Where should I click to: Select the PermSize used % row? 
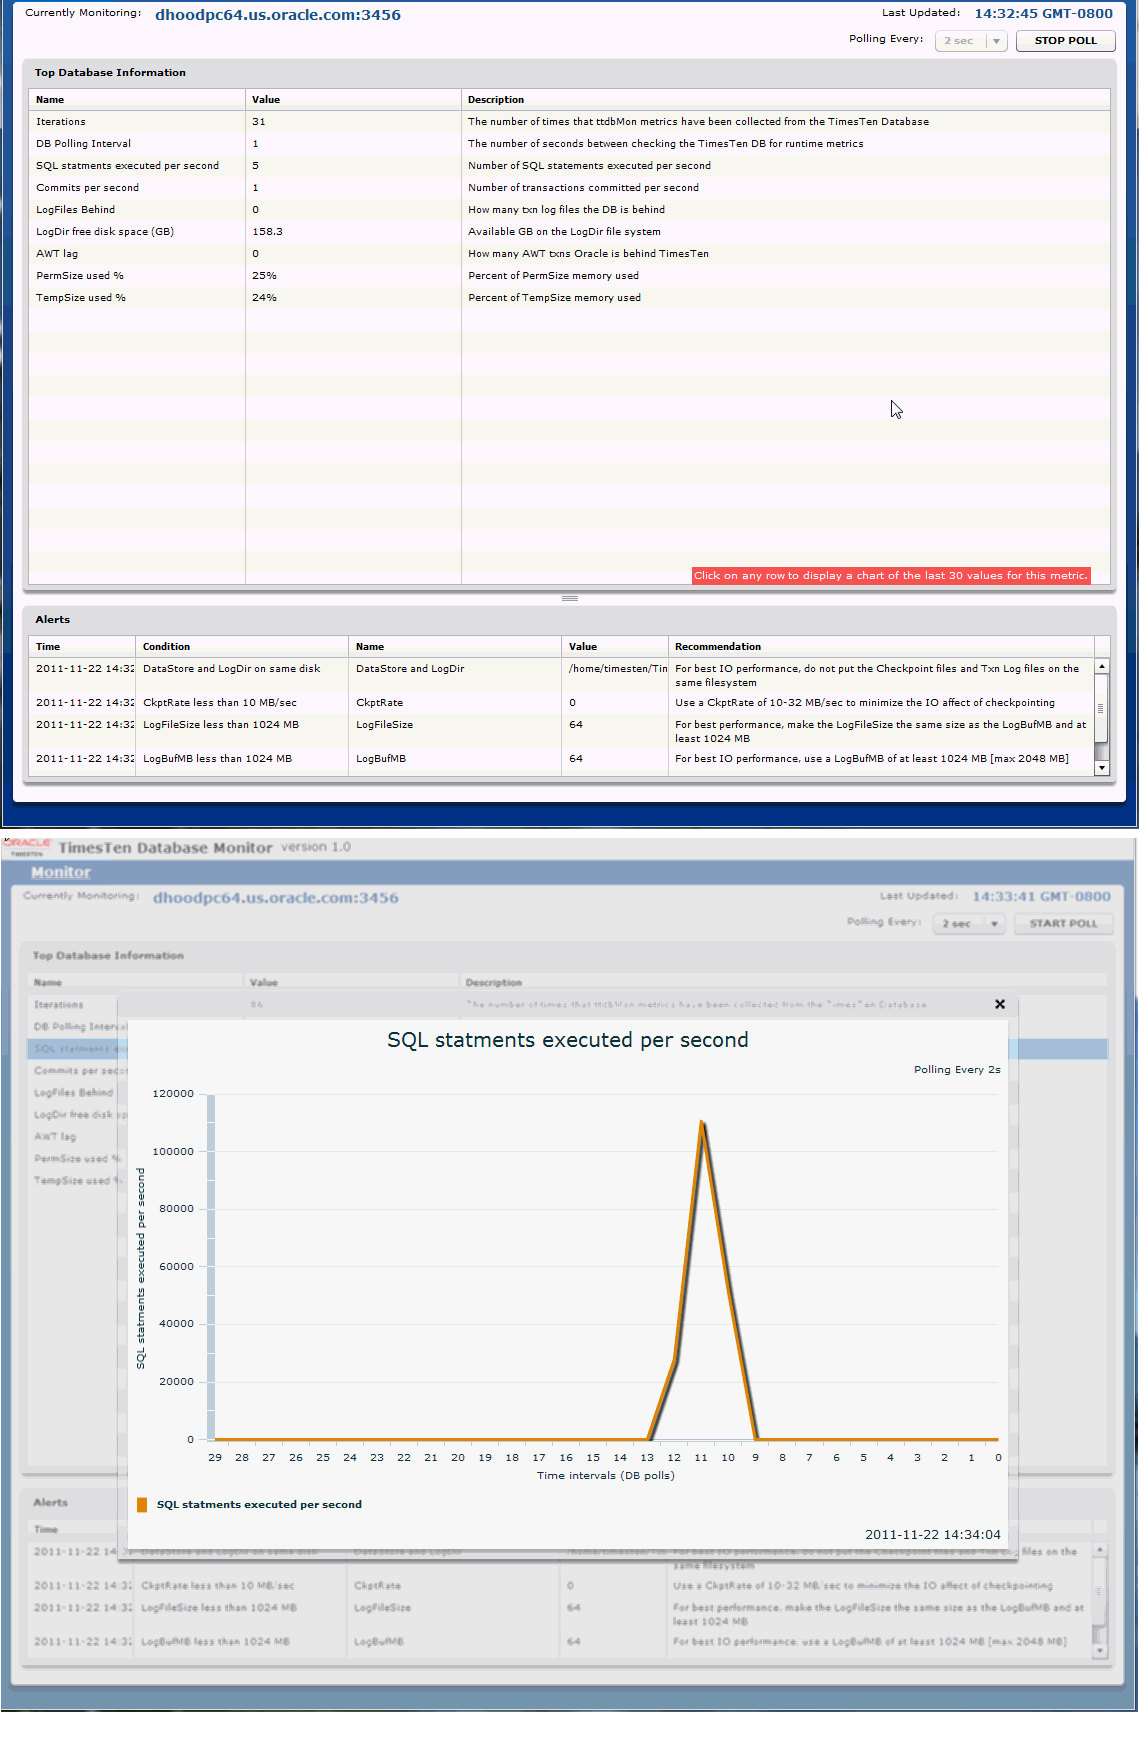pyautogui.click(x=569, y=275)
